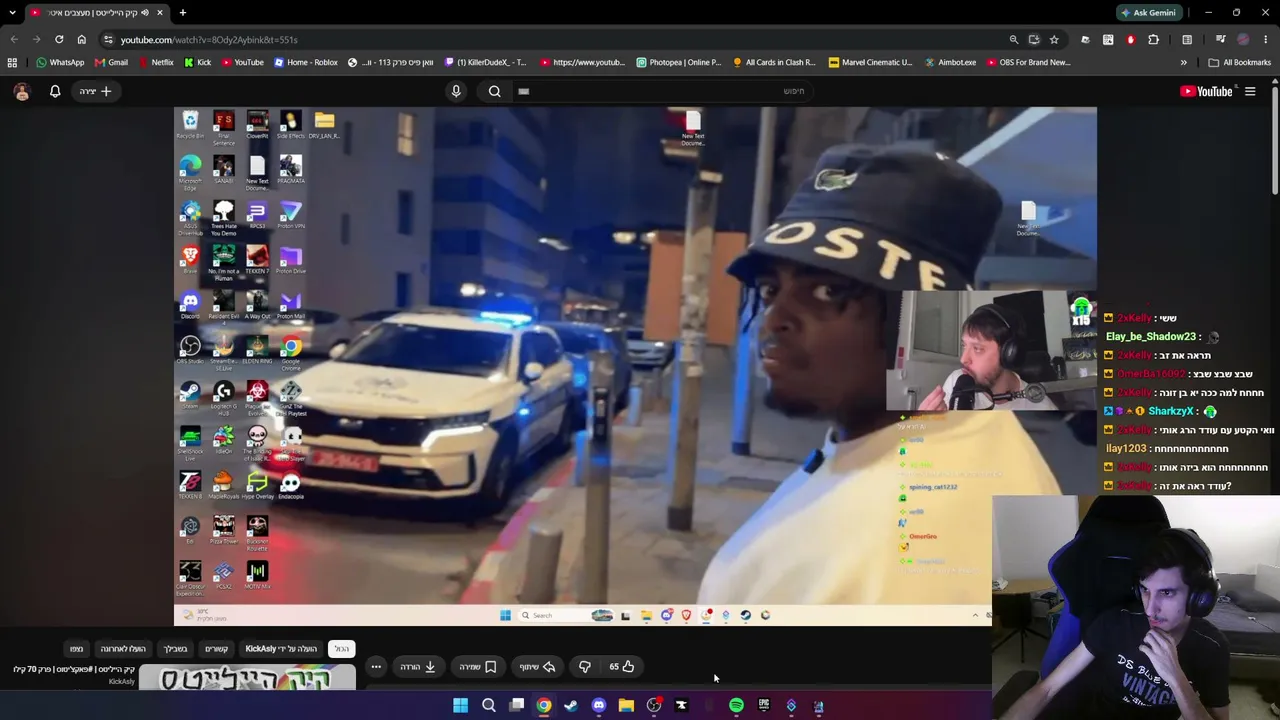The width and height of the screenshot is (1280, 720).
Task: Dislike the video with thumbs down
Action: (585, 666)
